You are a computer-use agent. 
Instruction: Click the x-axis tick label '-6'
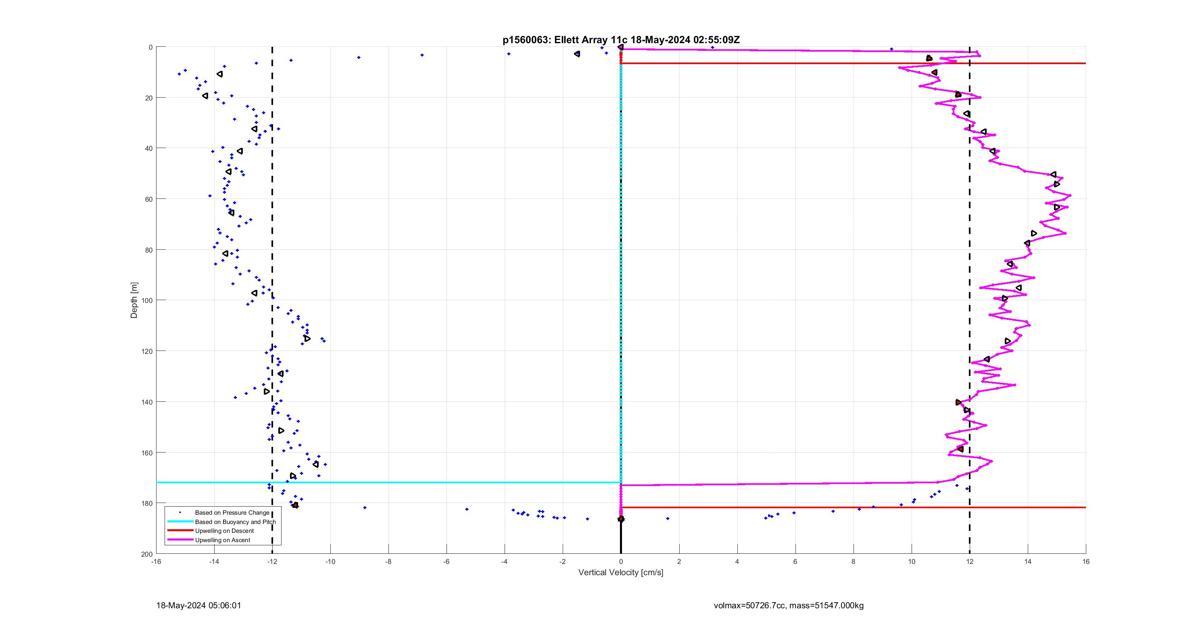pos(446,561)
